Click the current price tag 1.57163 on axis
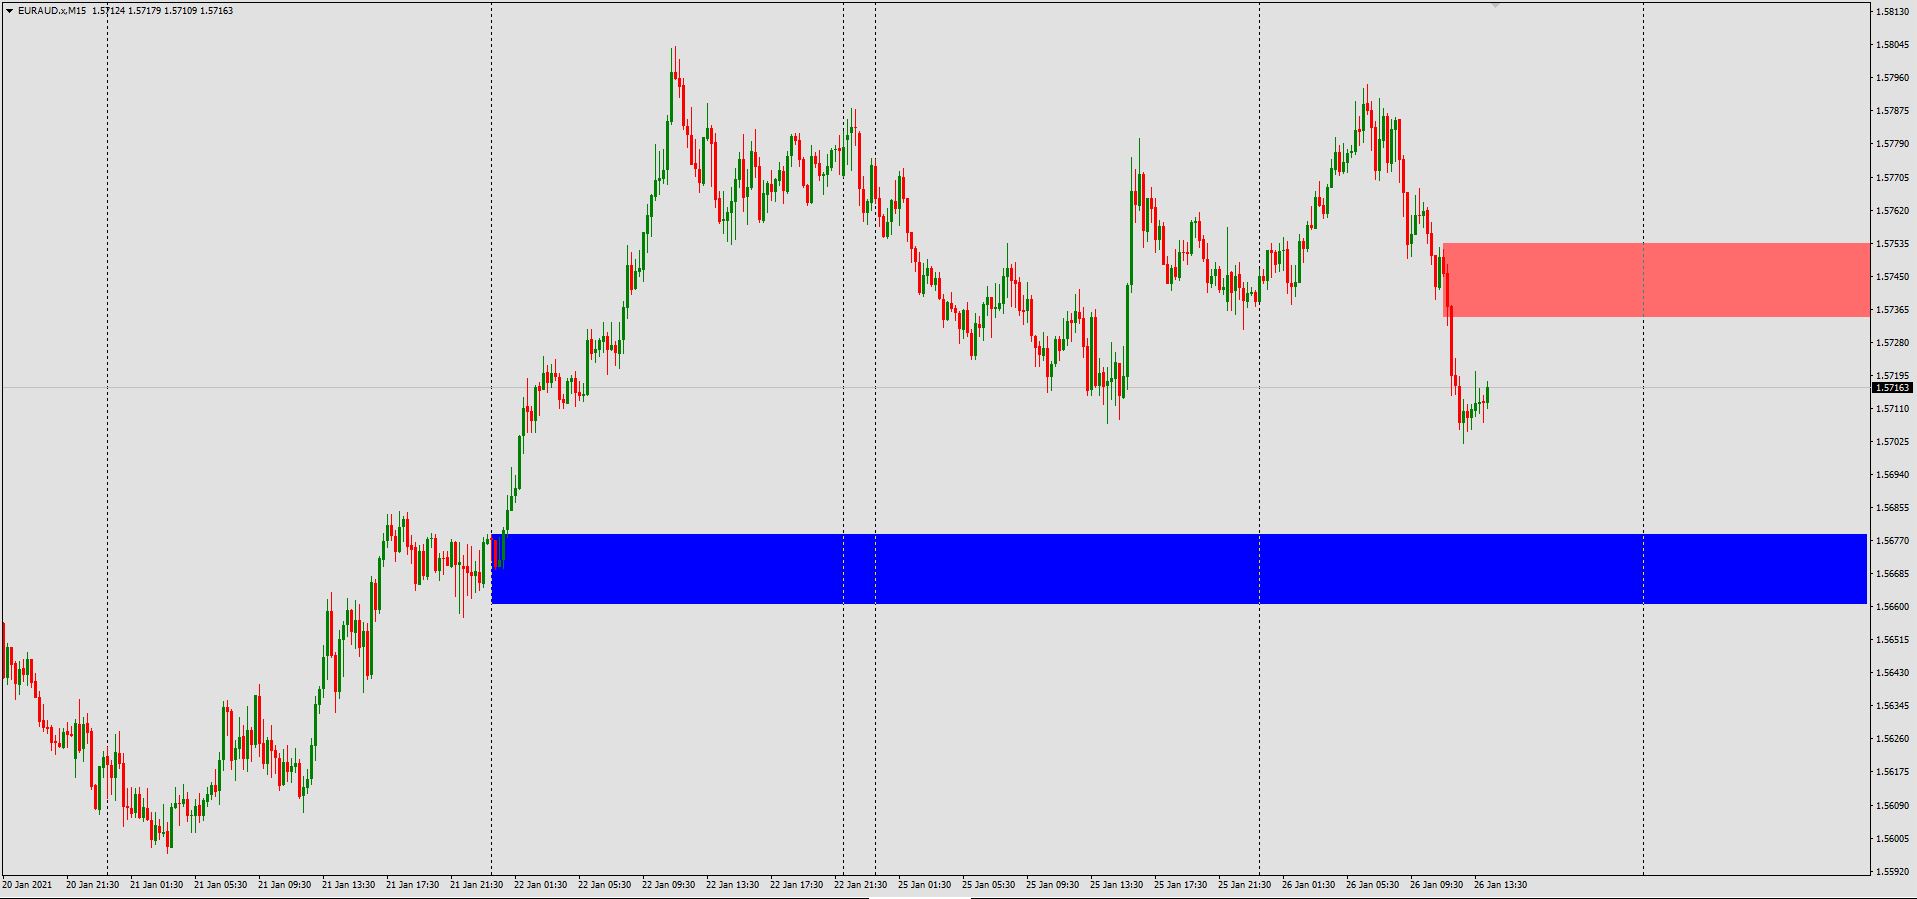Image resolution: width=1917 pixels, height=899 pixels. point(1892,388)
